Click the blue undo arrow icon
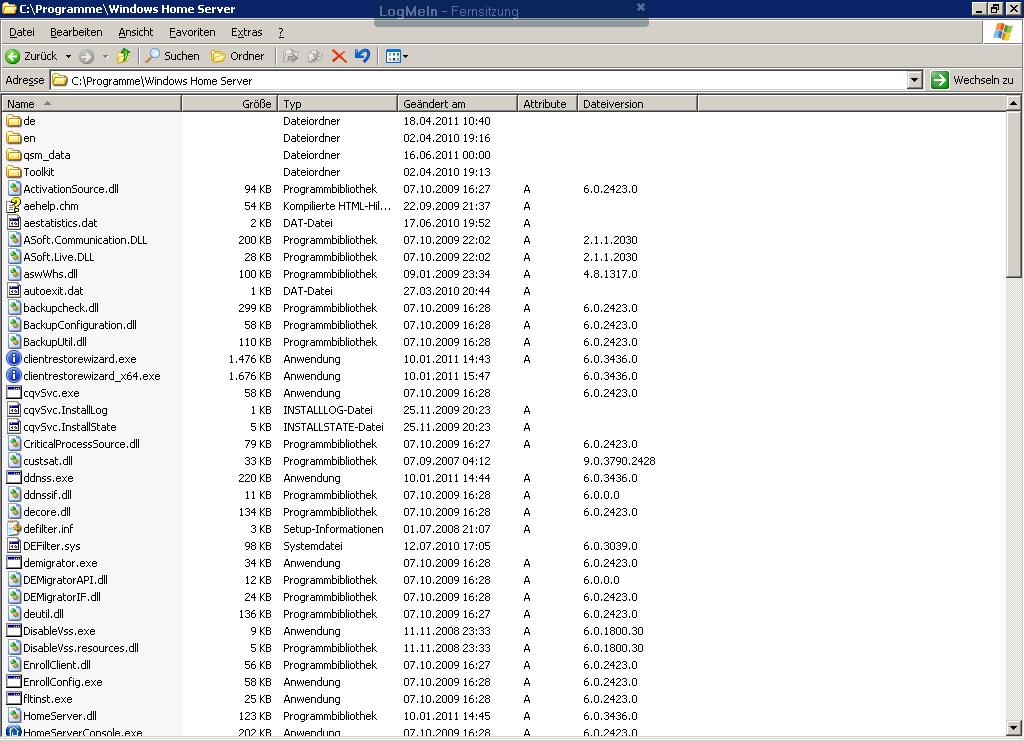Screen dimensions: 1024x742 [x=363, y=56]
